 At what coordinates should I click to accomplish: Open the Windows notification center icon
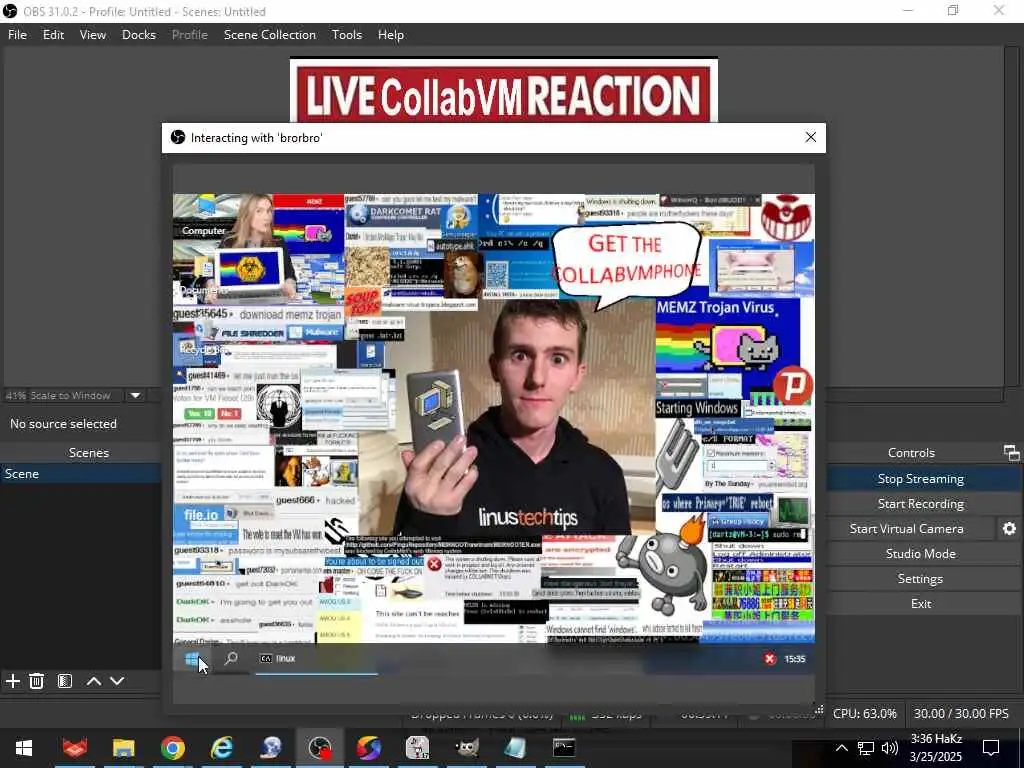click(991, 748)
